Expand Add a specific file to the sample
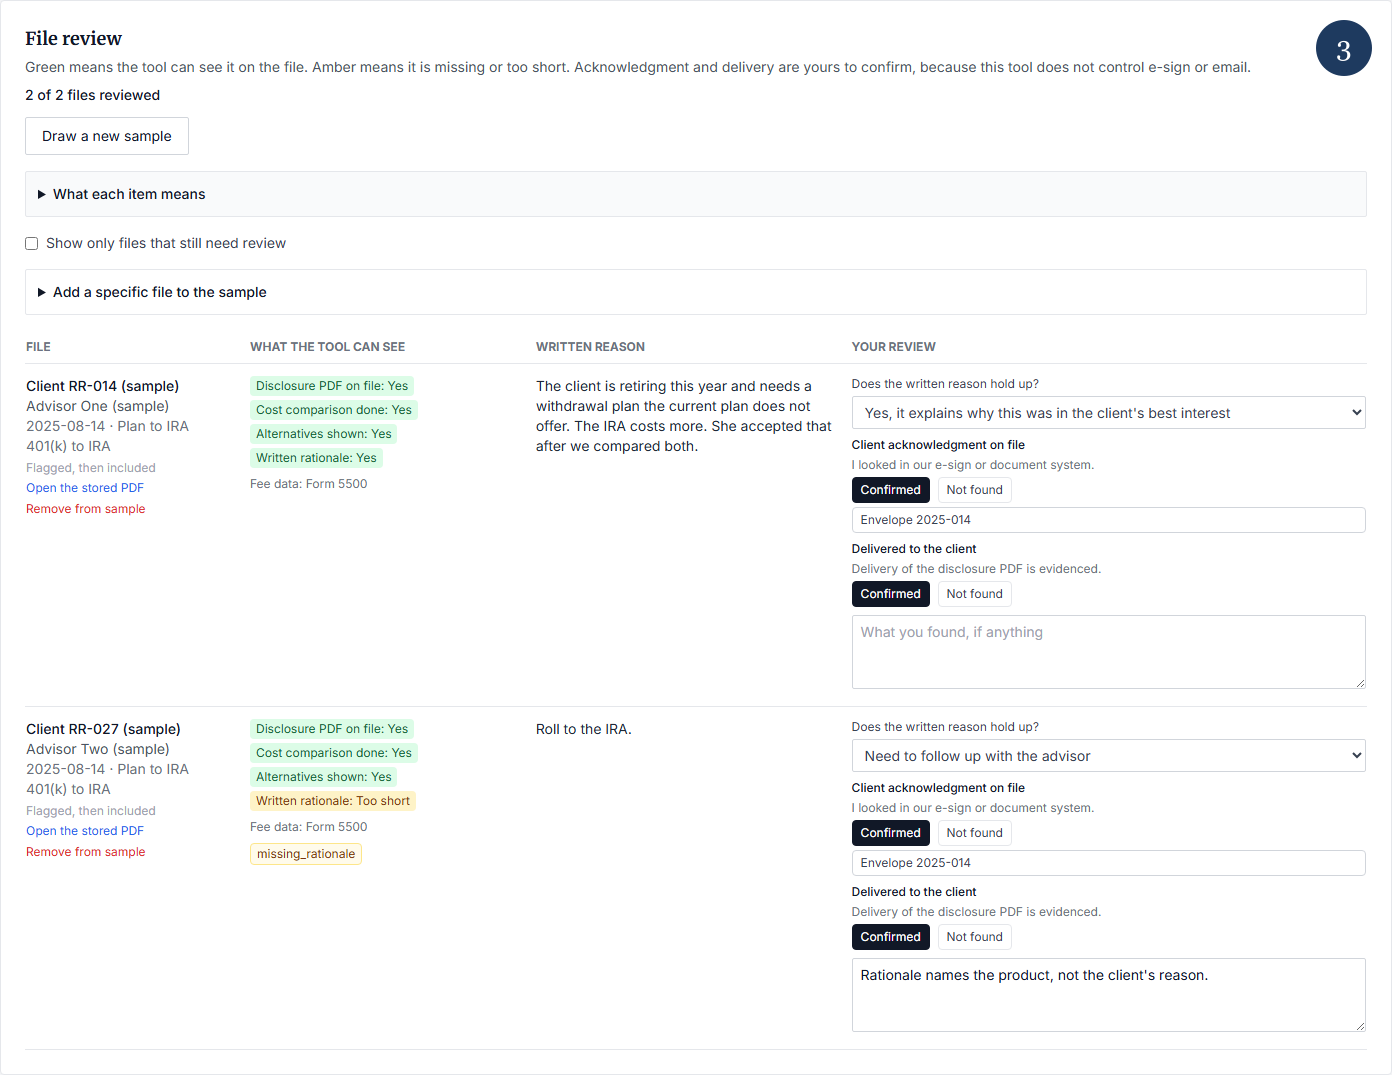This screenshot has height=1075, width=1392. coord(695,292)
